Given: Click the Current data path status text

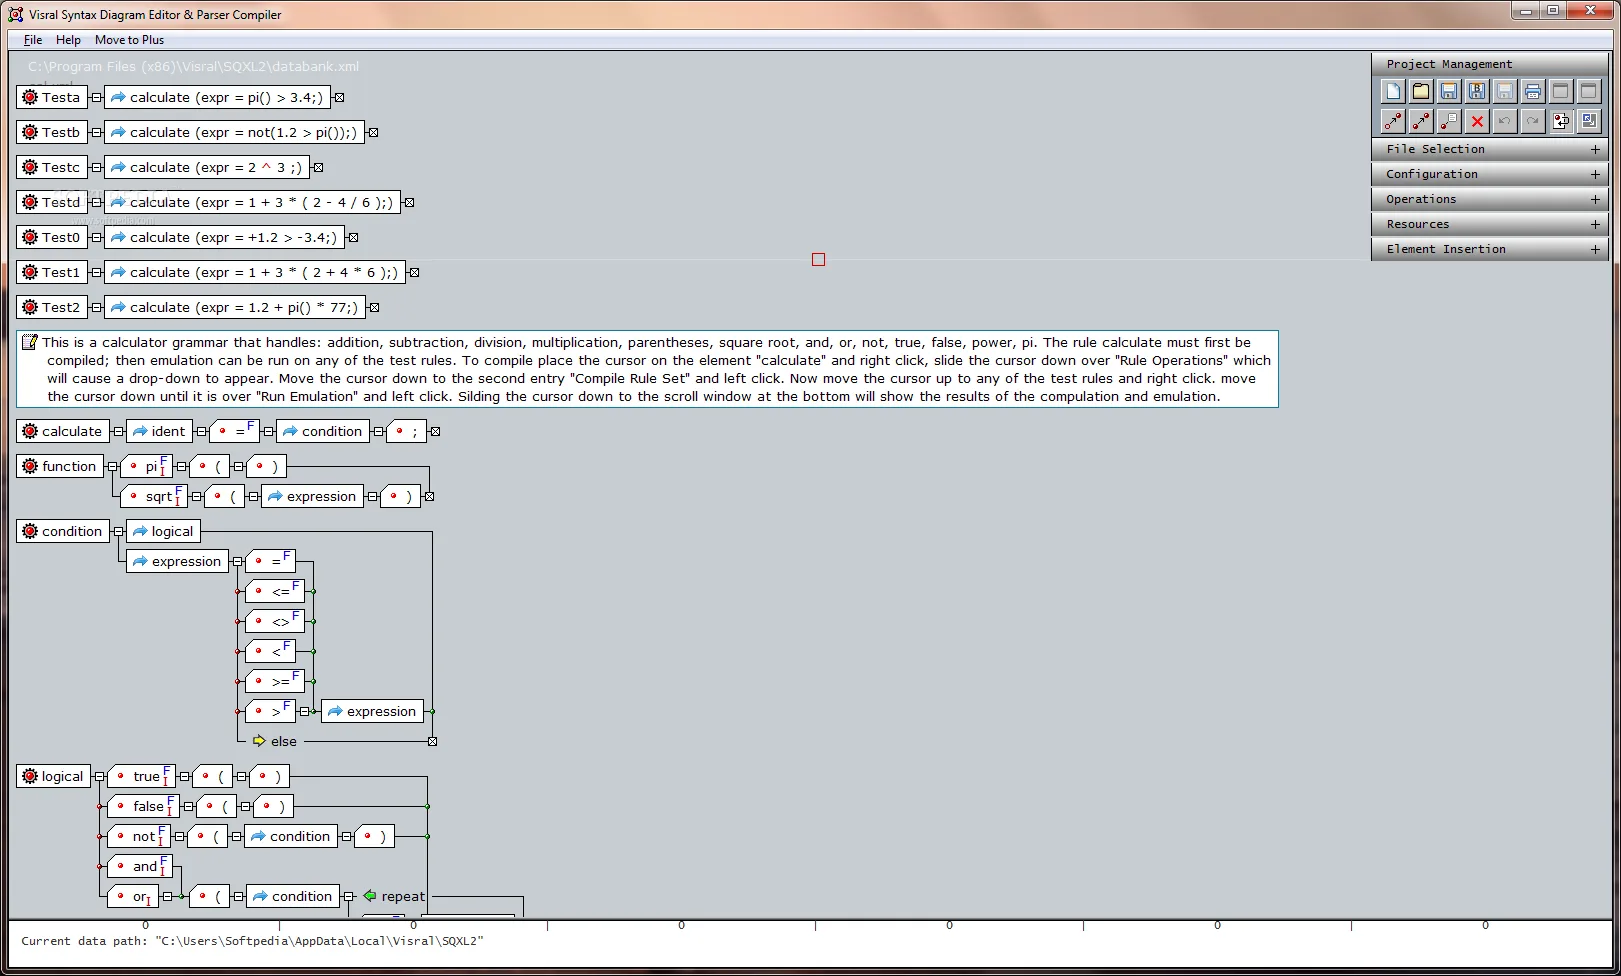Looking at the screenshot, I should click(252, 941).
